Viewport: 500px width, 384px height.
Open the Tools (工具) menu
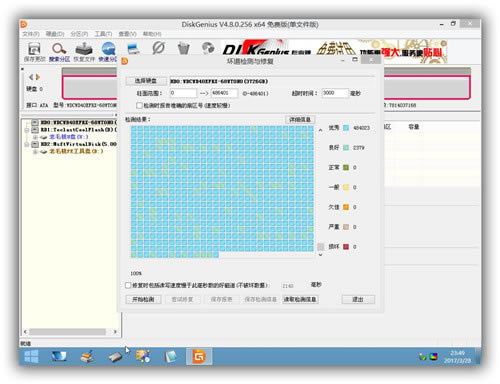[103, 34]
